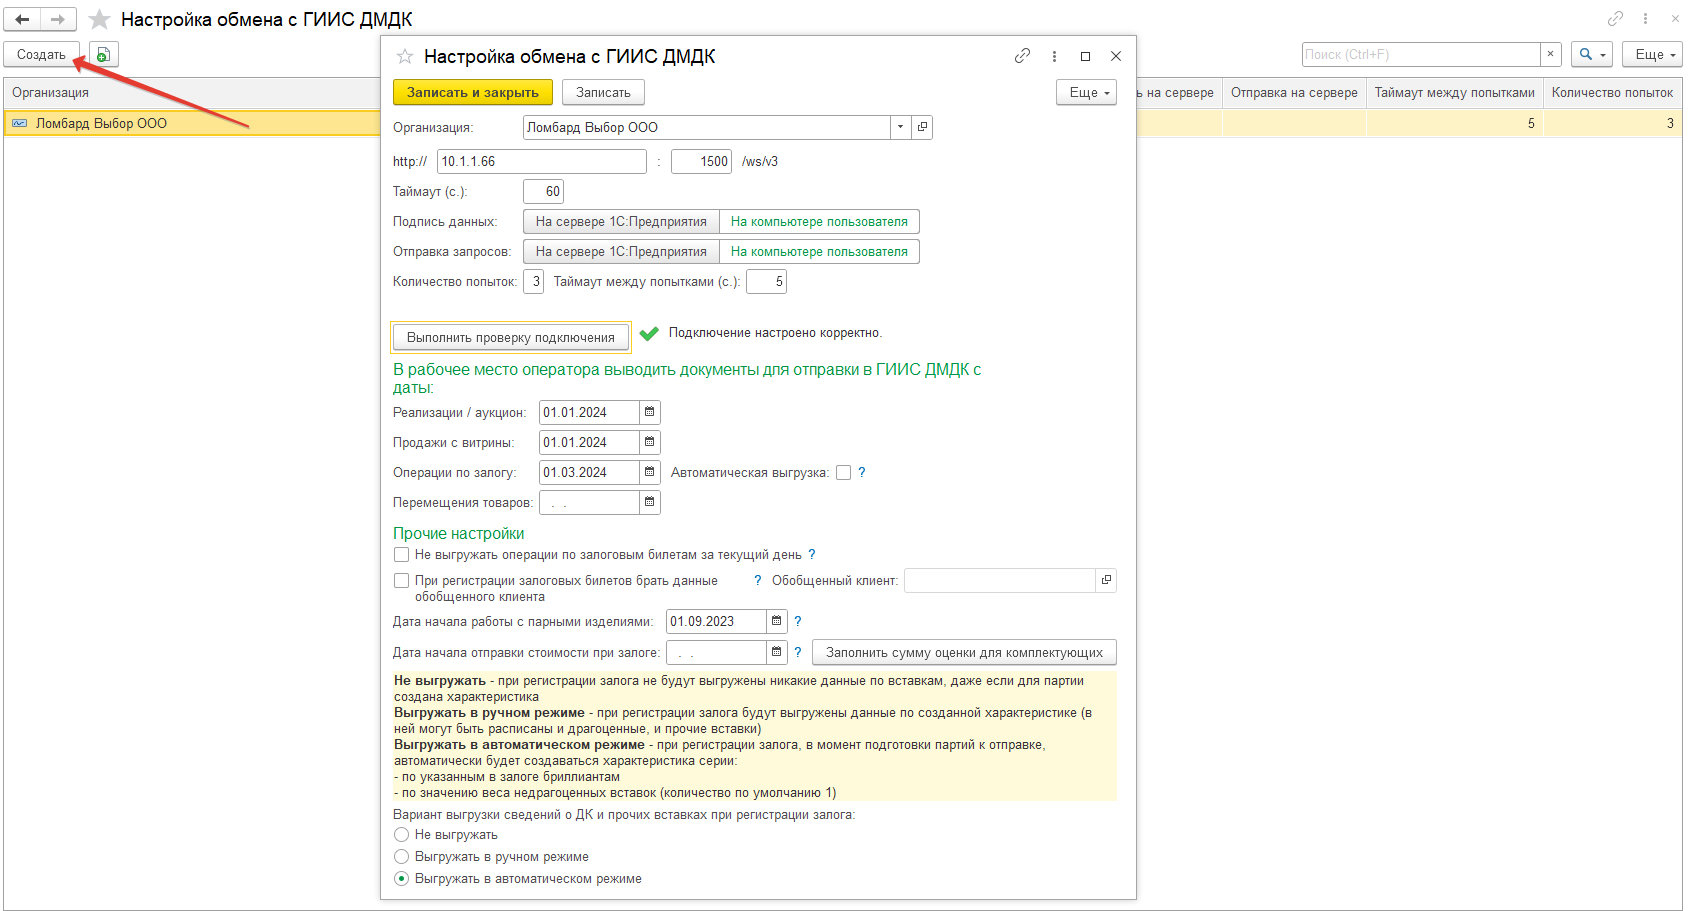The width and height of the screenshot is (1695, 911).
Task: Enable Автоматическая выгрузка checkbox
Action: point(843,473)
